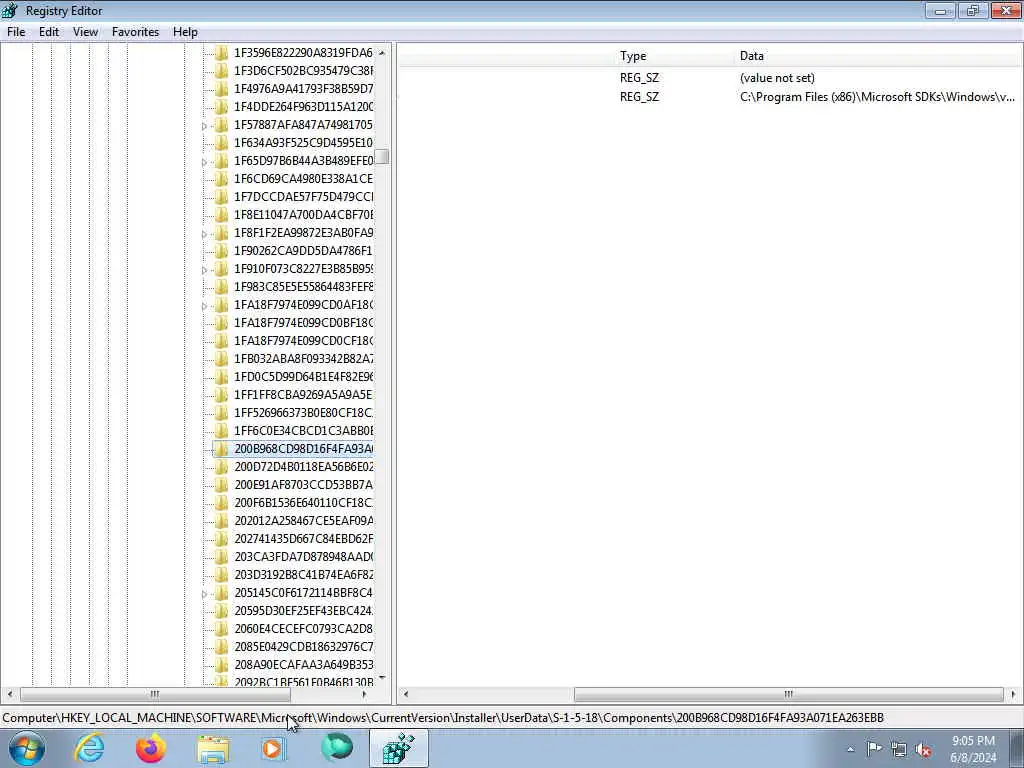Select the 2060E4CECEFC0793CA2D8 key
The width and height of the screenshot is (1024, 768).
[x=304, y=629]
